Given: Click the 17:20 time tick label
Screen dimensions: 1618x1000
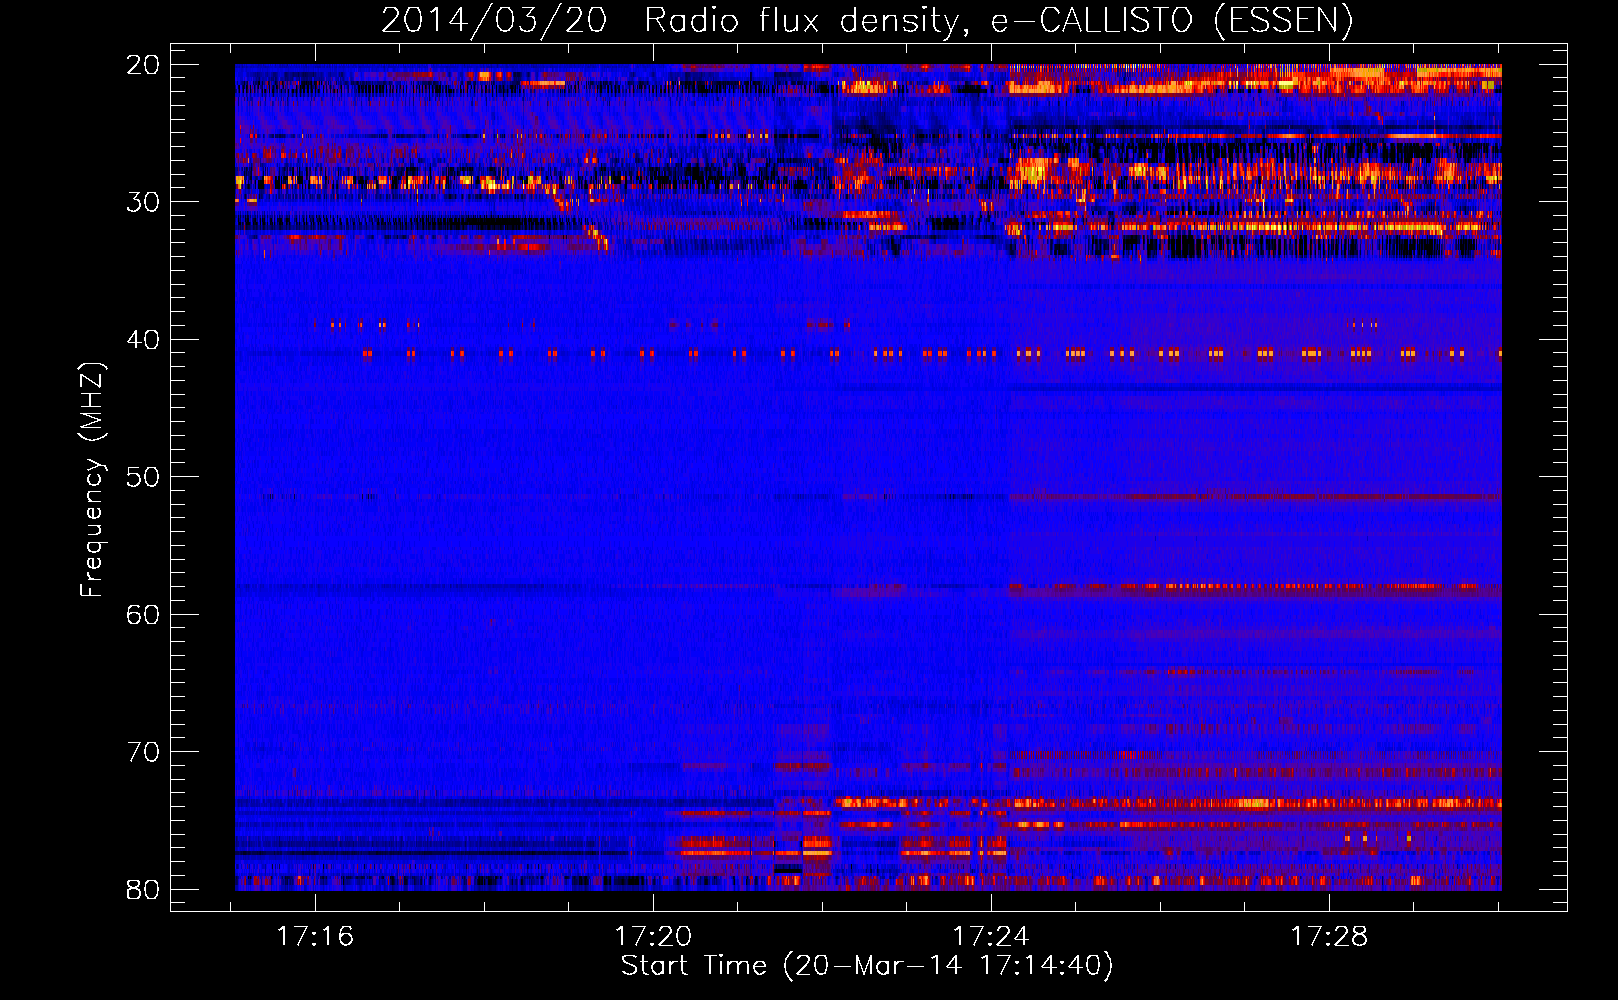Looking at the screenshot, I should [x=653, y=937].
